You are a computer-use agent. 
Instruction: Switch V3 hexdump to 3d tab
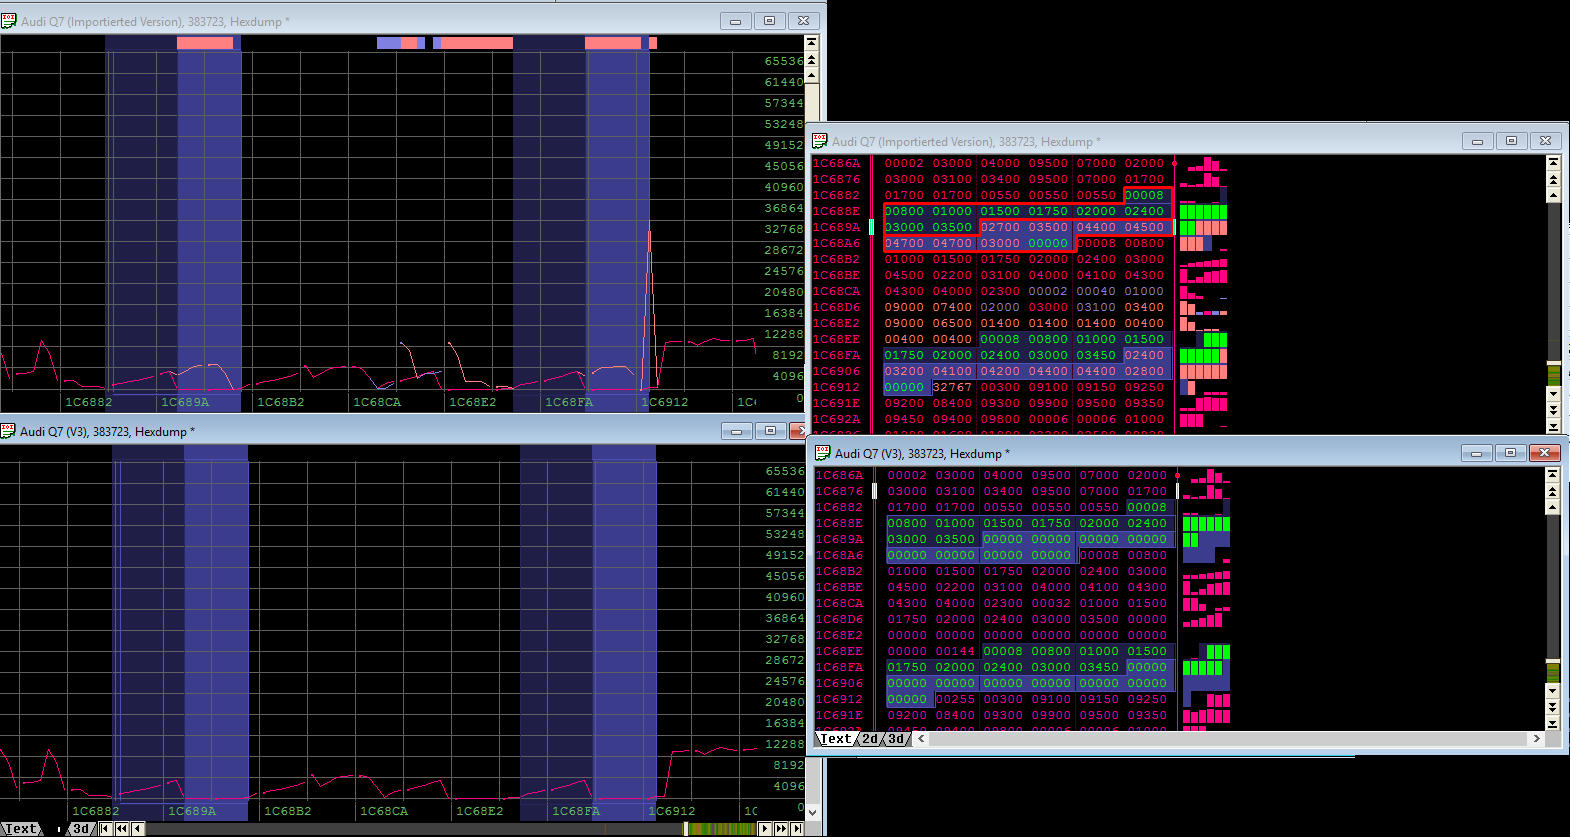point(895,739)
